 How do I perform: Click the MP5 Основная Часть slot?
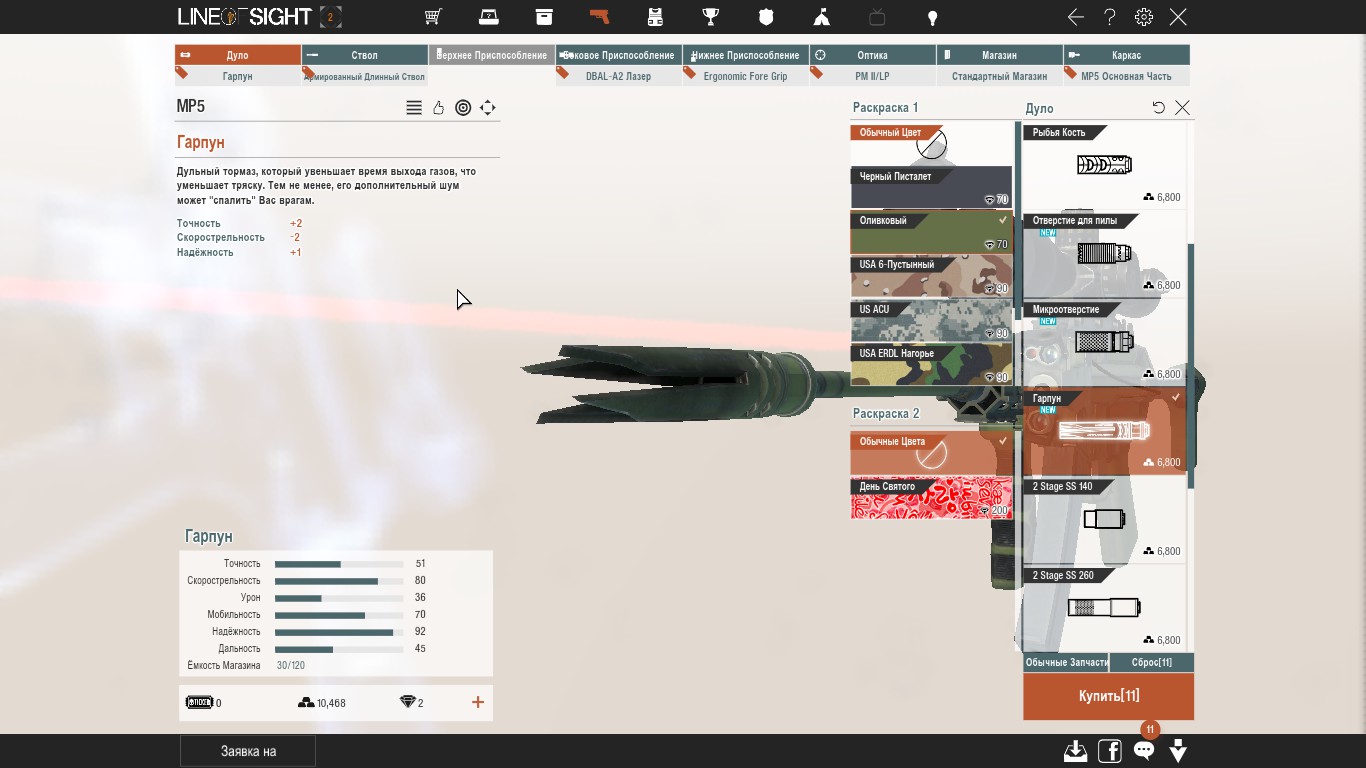pos(1127,76)
